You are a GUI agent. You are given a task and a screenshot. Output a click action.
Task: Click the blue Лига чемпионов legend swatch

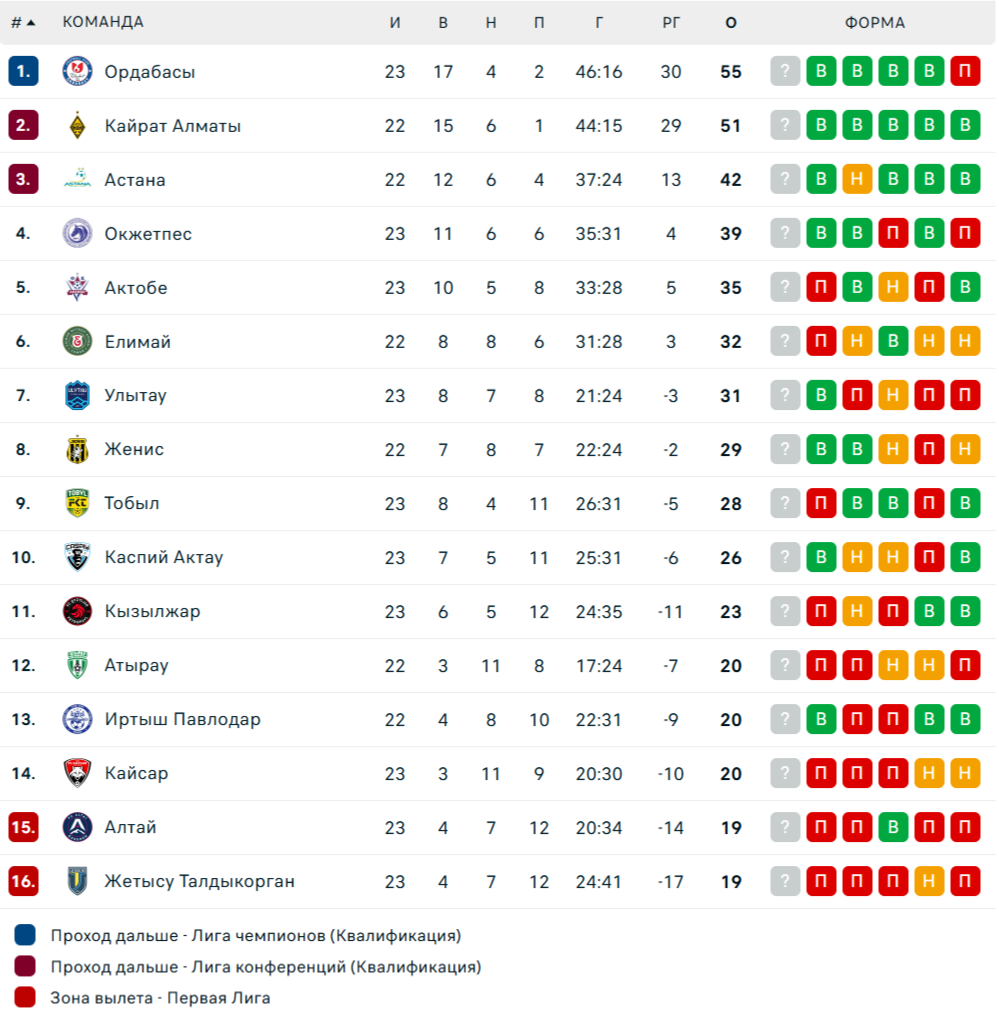(25, 935)
